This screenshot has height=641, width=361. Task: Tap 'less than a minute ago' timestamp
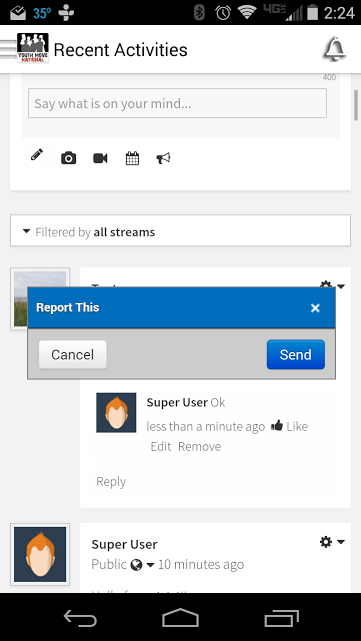[206, 426]
